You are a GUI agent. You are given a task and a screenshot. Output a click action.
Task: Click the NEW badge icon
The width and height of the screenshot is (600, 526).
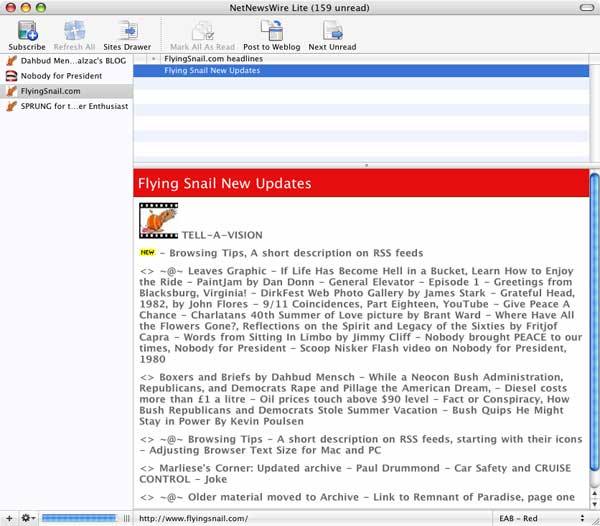click(147, 252)
